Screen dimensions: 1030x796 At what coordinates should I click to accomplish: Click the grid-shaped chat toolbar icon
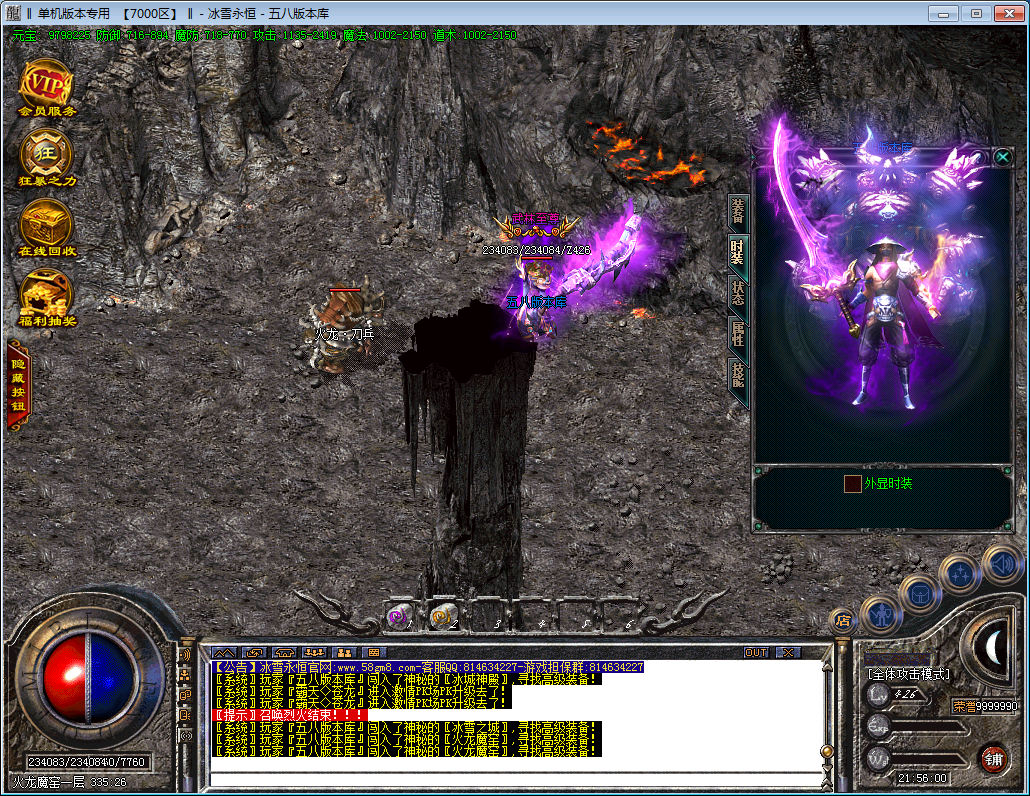click(x=373, y=652)
